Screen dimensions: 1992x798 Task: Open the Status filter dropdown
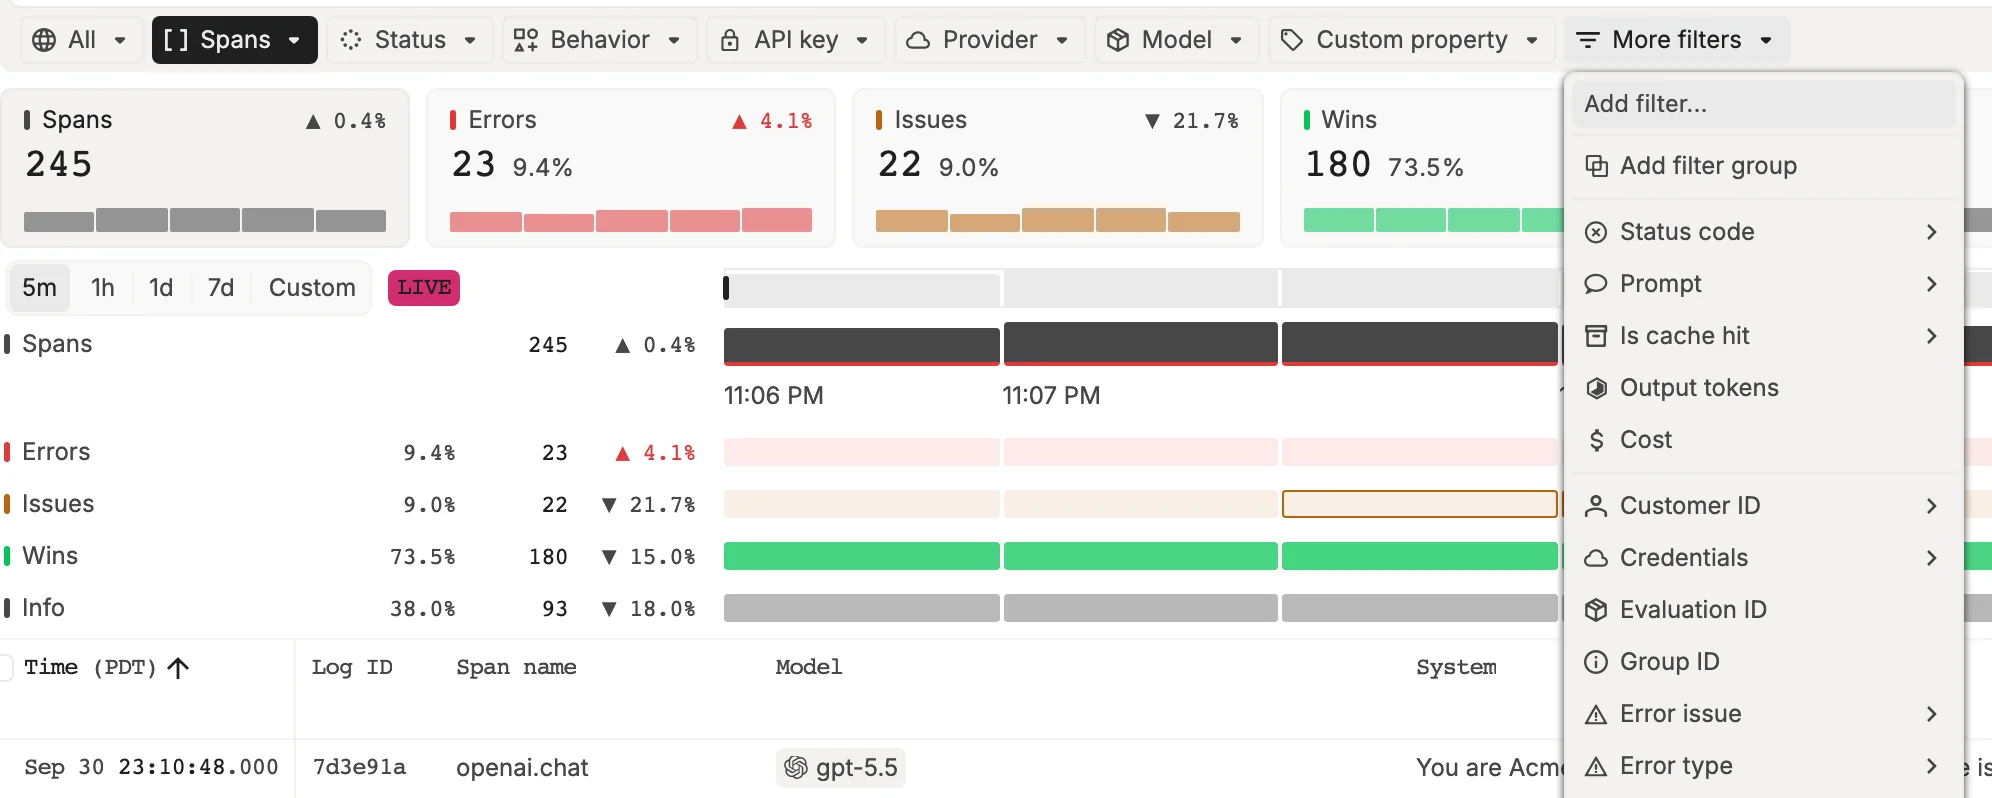coord(410,40)
